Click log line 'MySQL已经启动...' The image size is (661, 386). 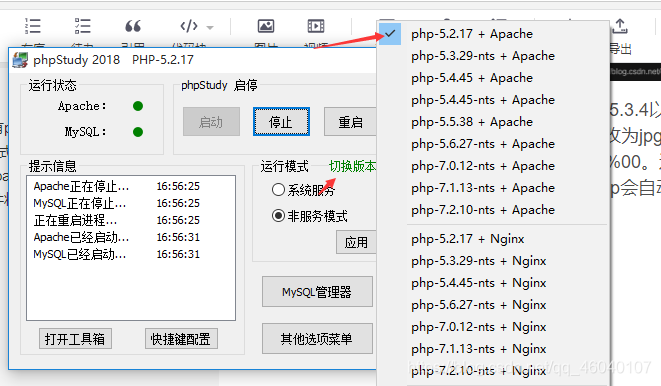click(117, 254)
